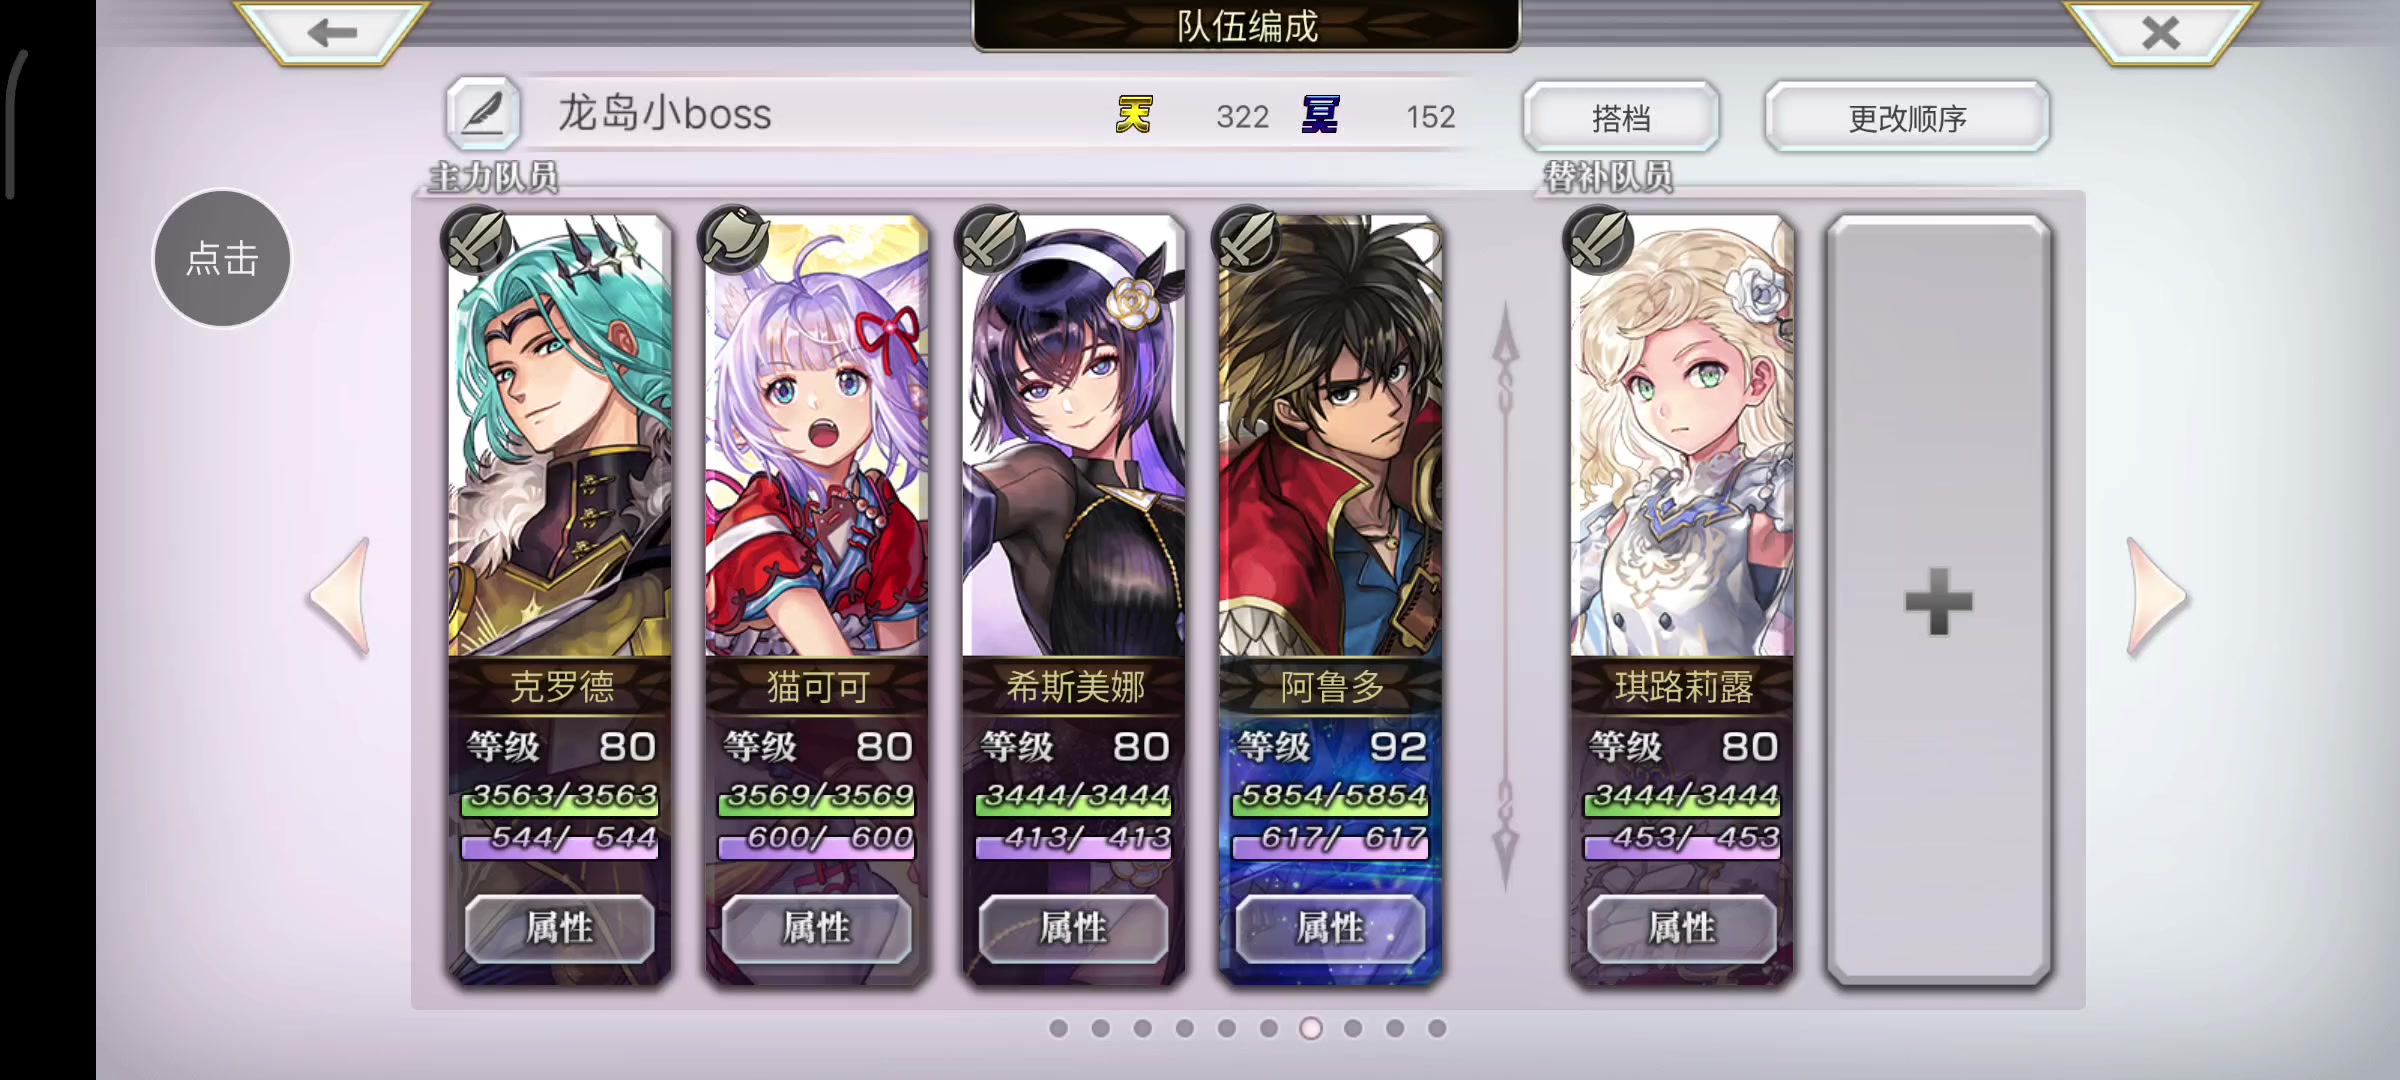Add a member to the empty reserve slot
This screenshot has width=2400, height=1080.
[1939, 601]
